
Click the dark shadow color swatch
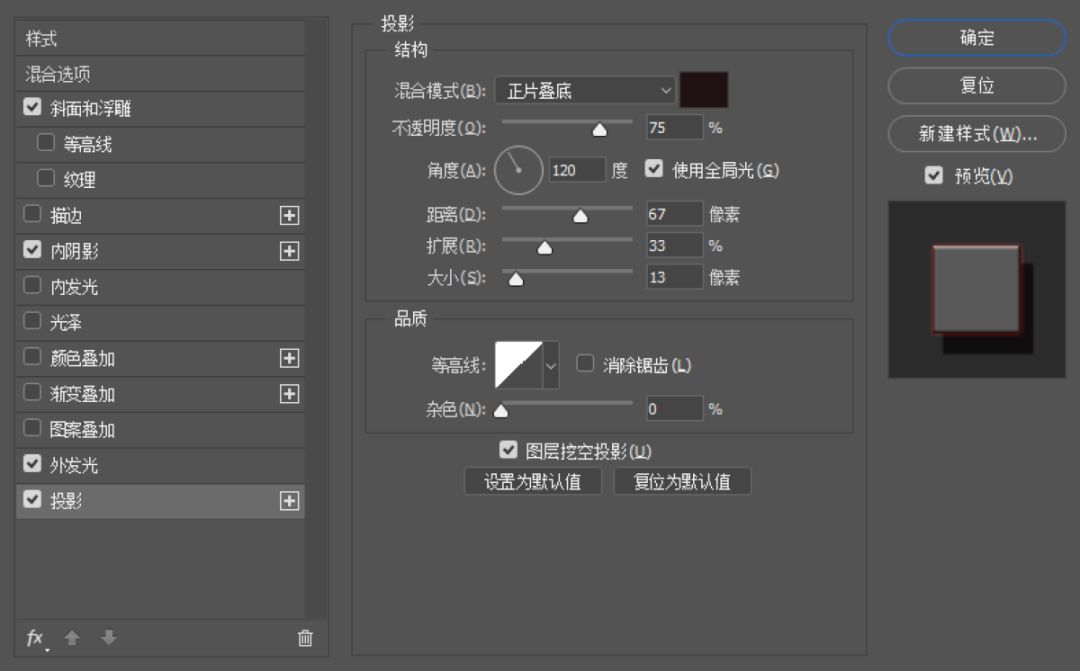704,90
